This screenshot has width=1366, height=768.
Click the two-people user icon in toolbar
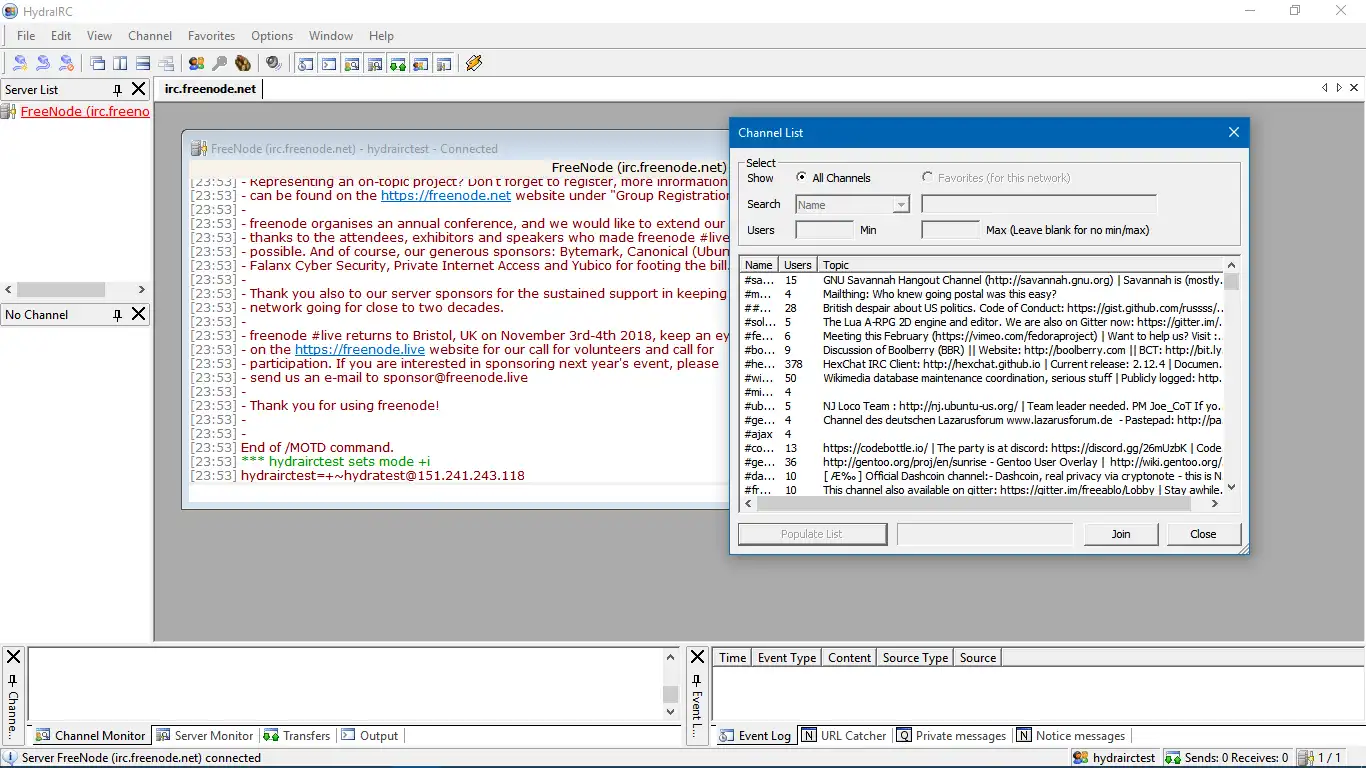(196, 63)
